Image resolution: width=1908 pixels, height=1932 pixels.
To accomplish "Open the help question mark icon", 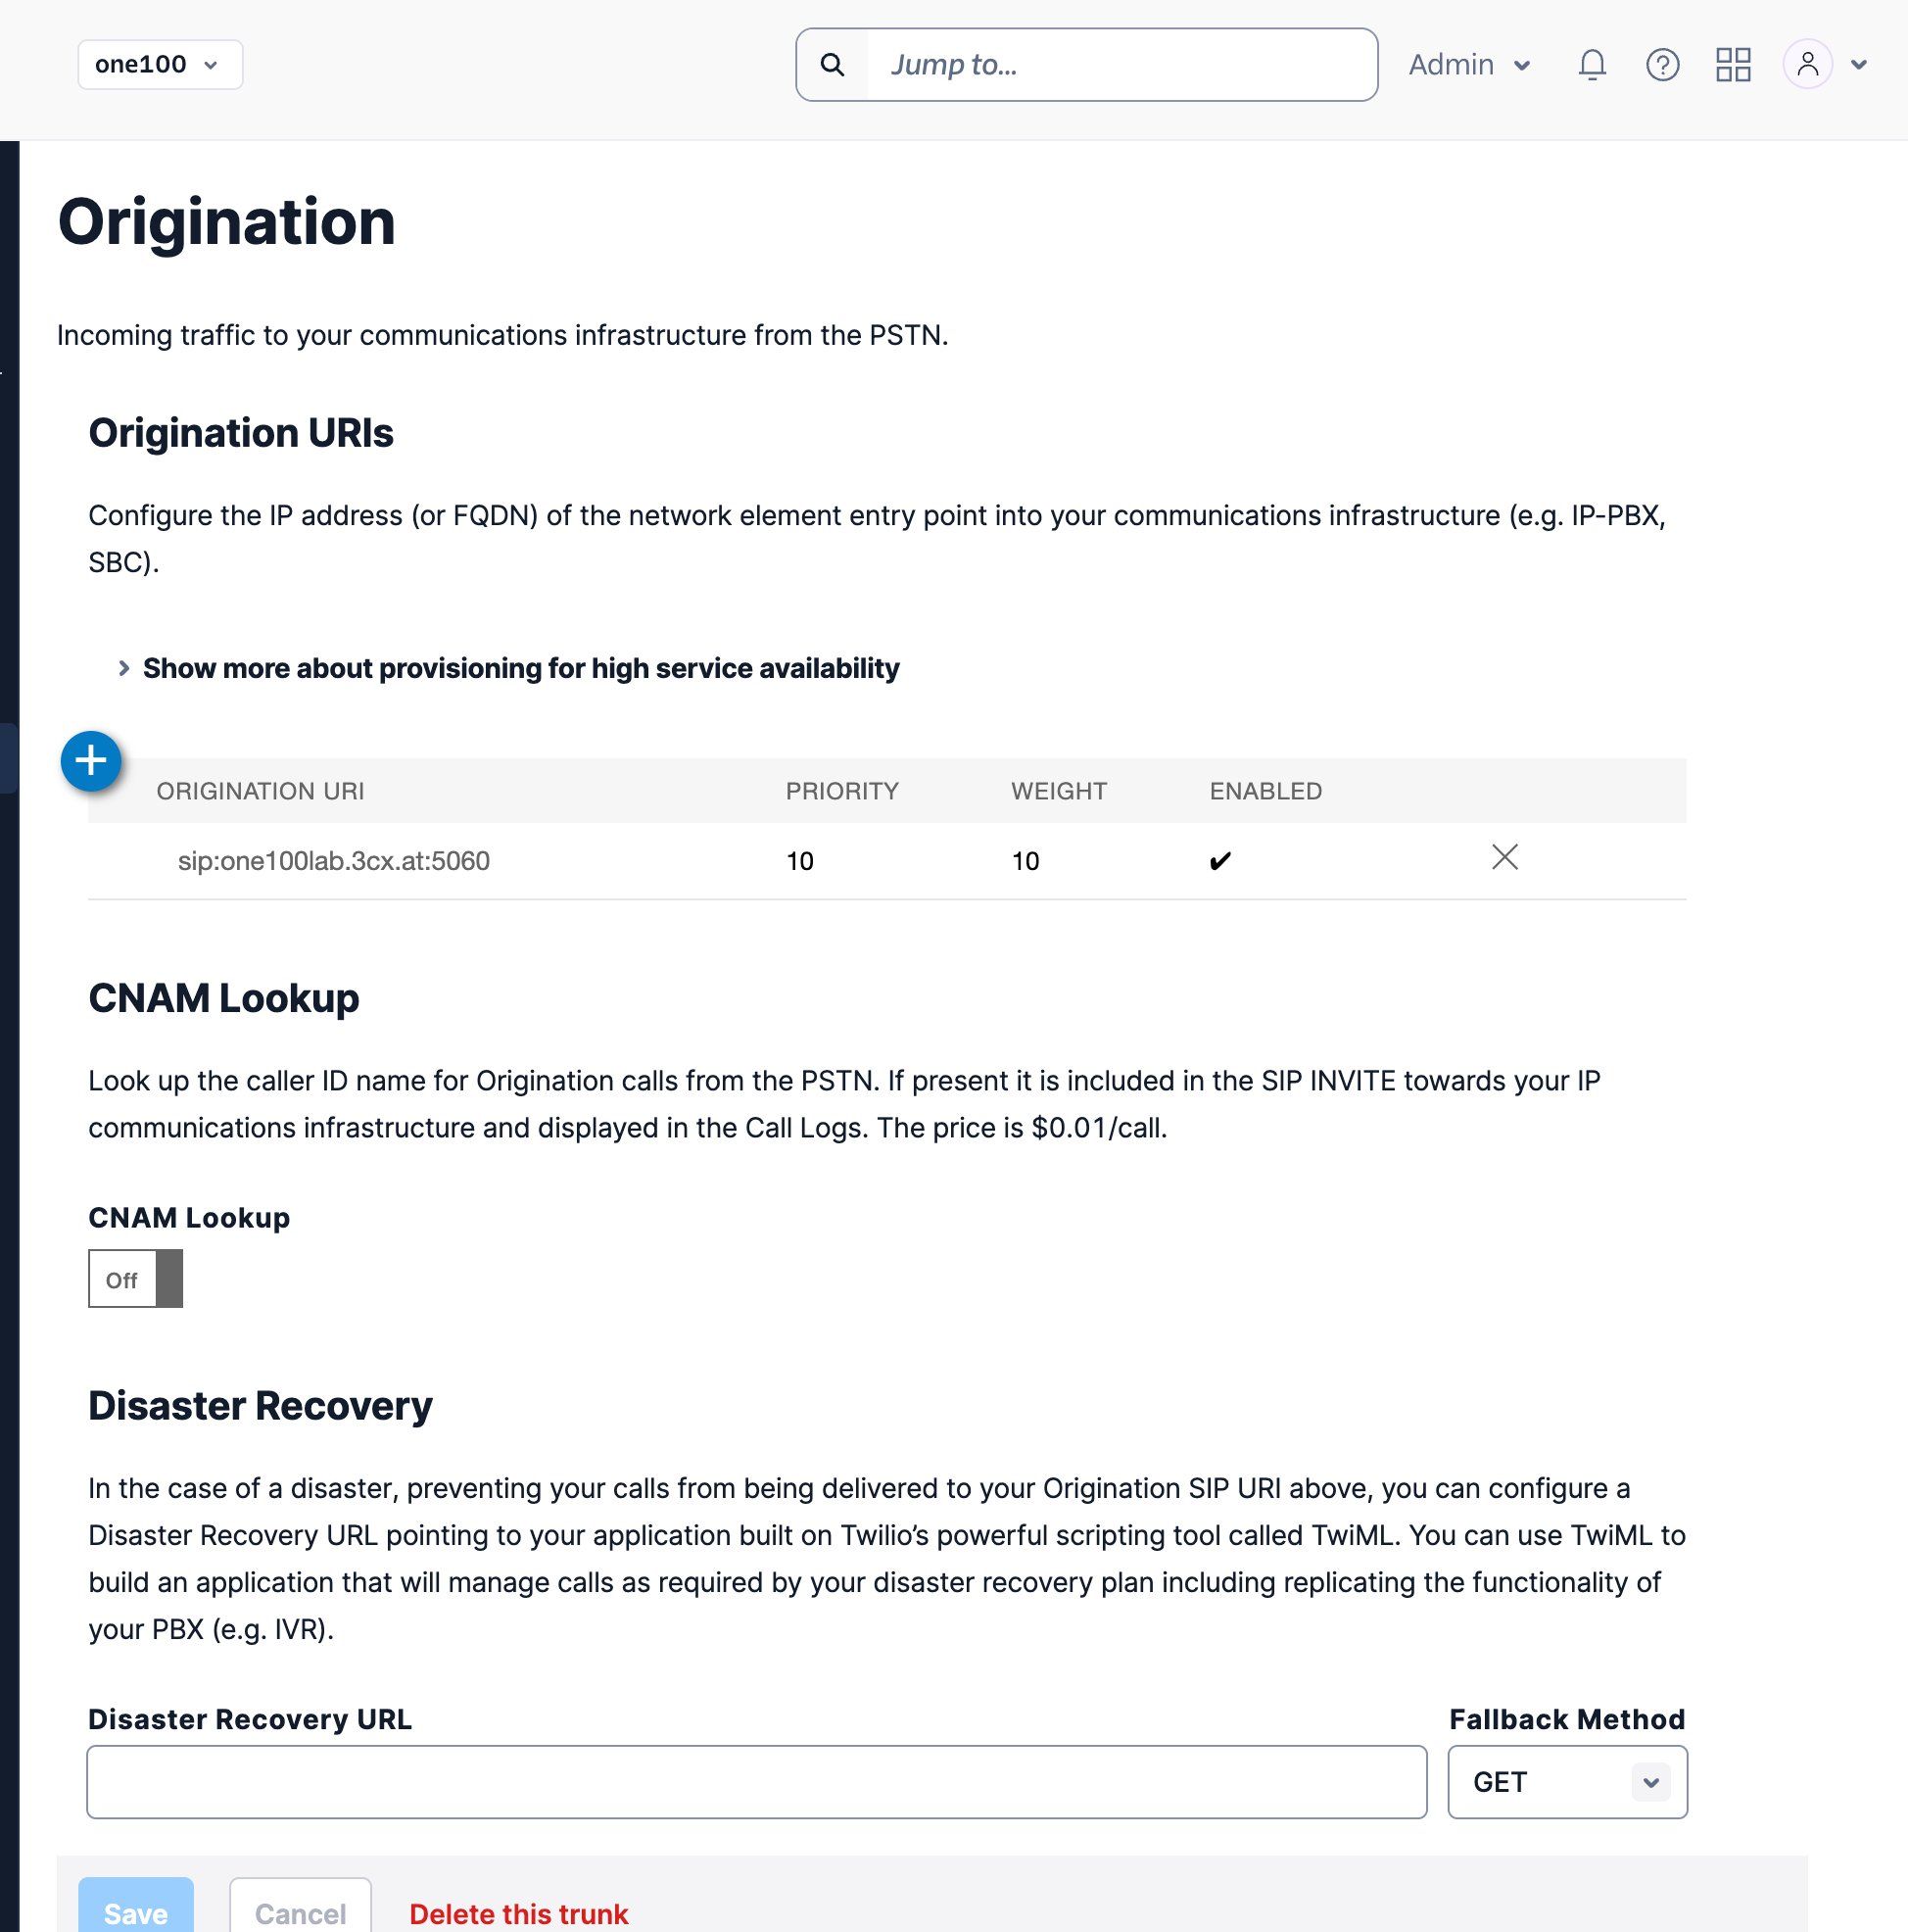I will coord(1662,65).
